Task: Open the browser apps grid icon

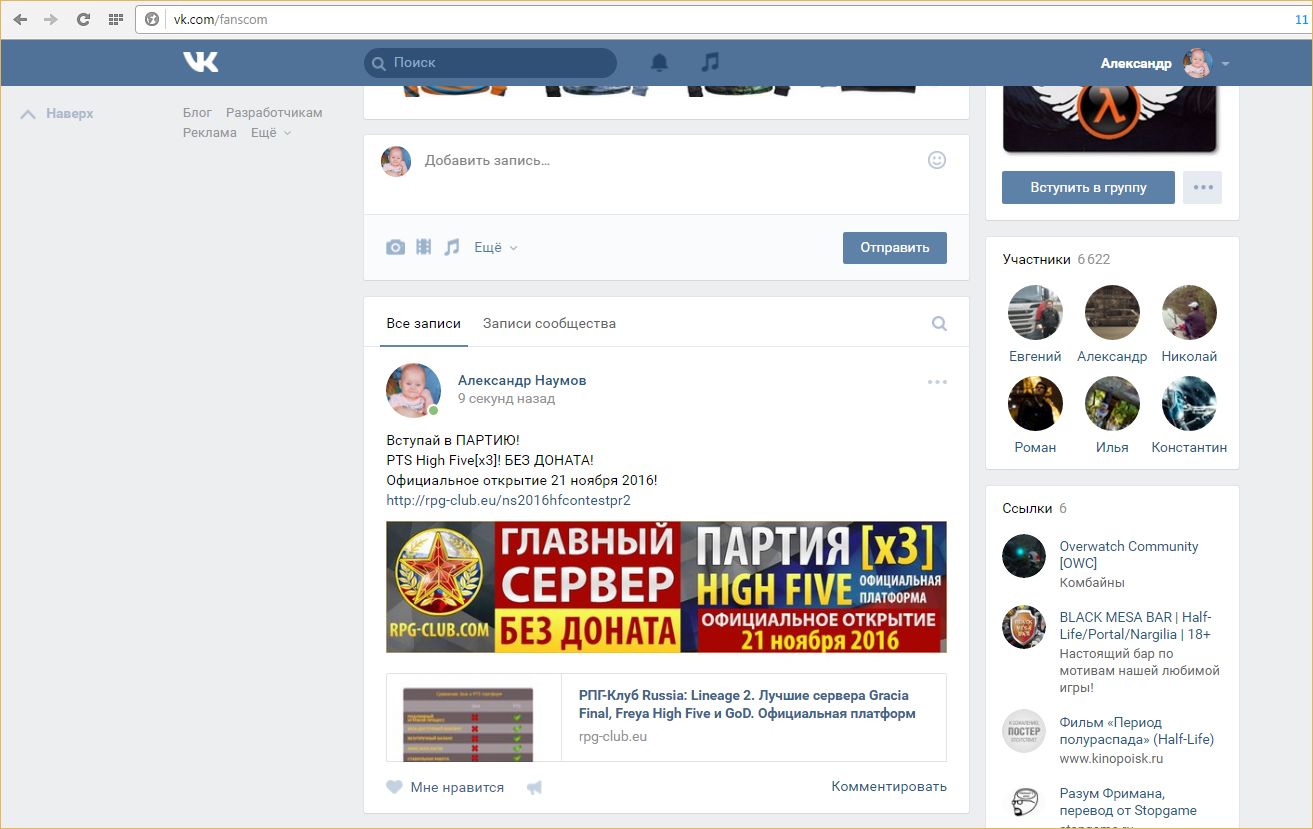Action: click(115, 19)
